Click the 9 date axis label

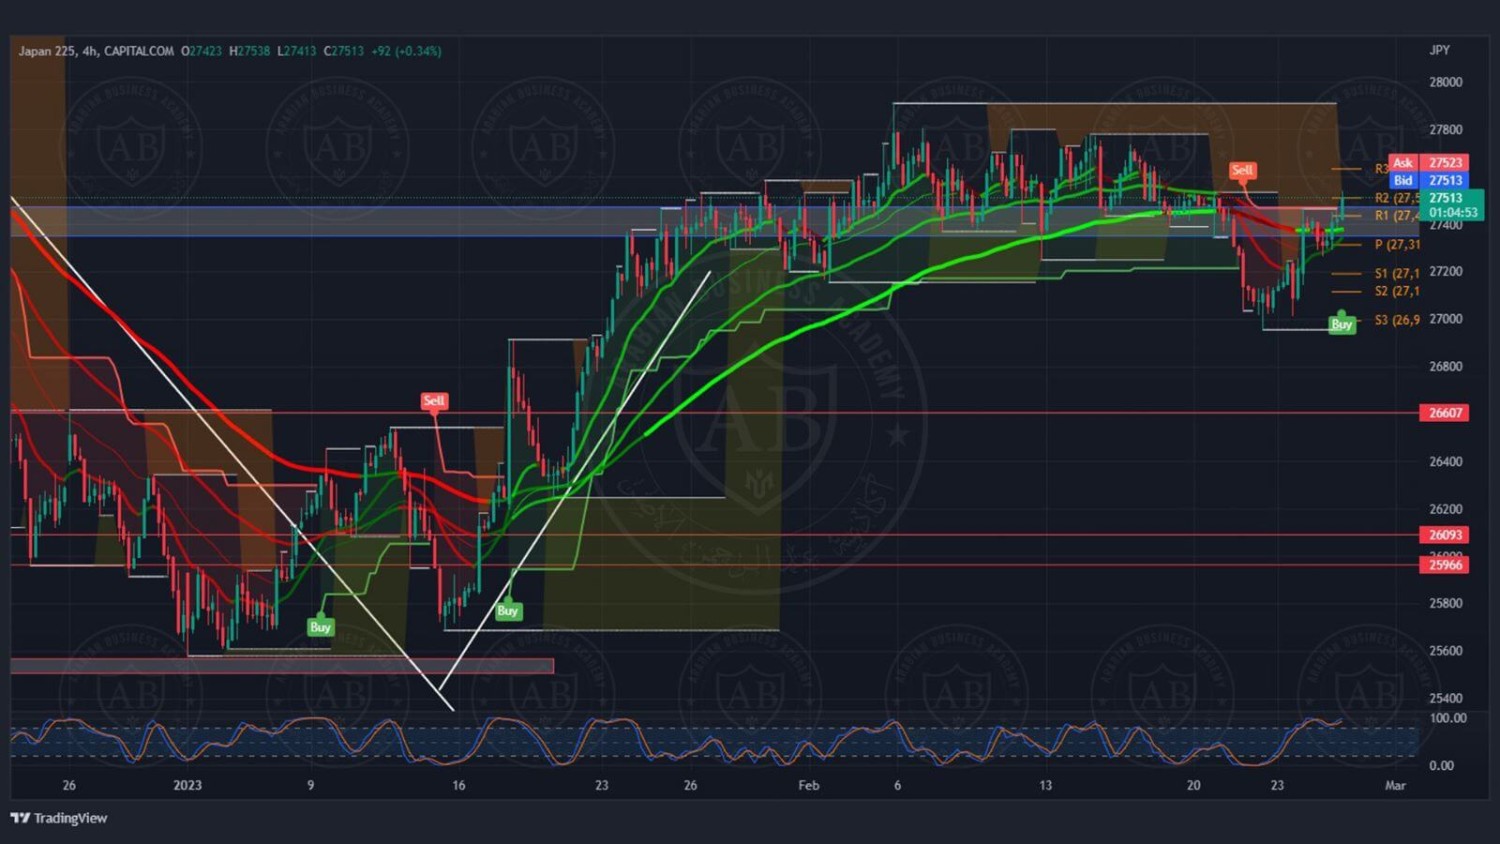tap(310, 785)
